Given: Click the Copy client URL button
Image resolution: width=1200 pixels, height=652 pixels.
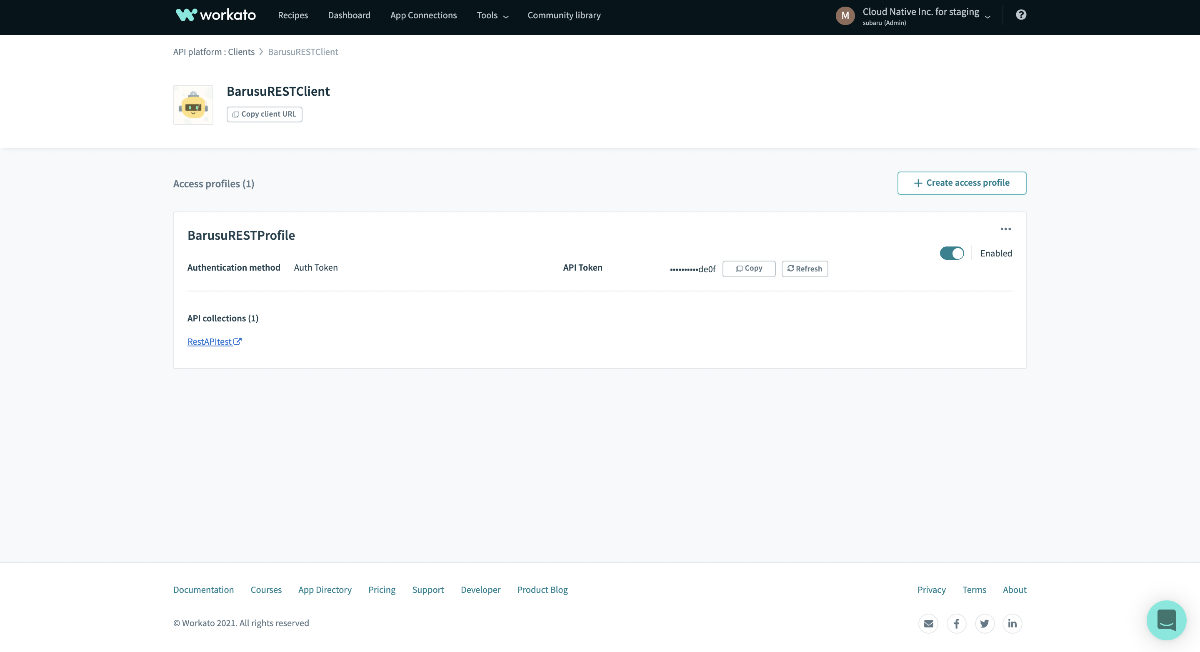Looking at the screenshot, I should [x=265, y=114].
